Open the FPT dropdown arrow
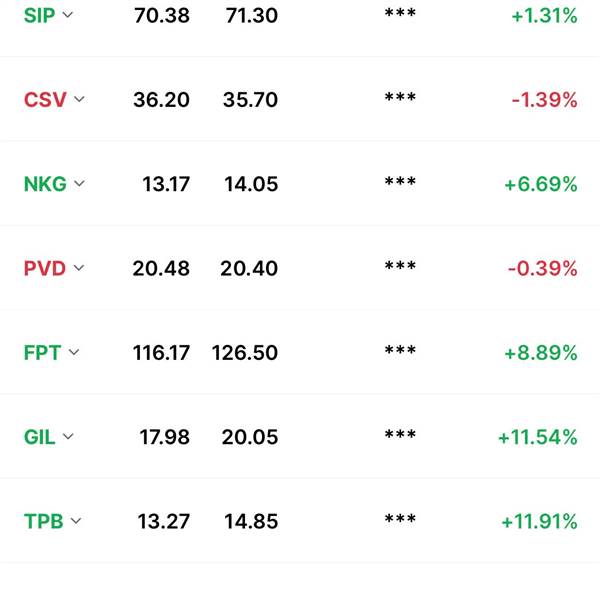The image size is (600, 600). point(74,352)
